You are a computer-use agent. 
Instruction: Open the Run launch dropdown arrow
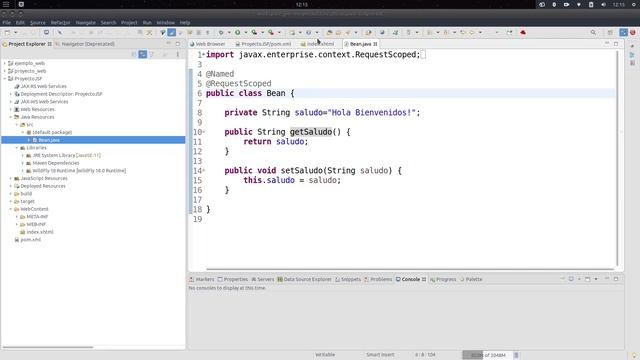click(245, 32)
